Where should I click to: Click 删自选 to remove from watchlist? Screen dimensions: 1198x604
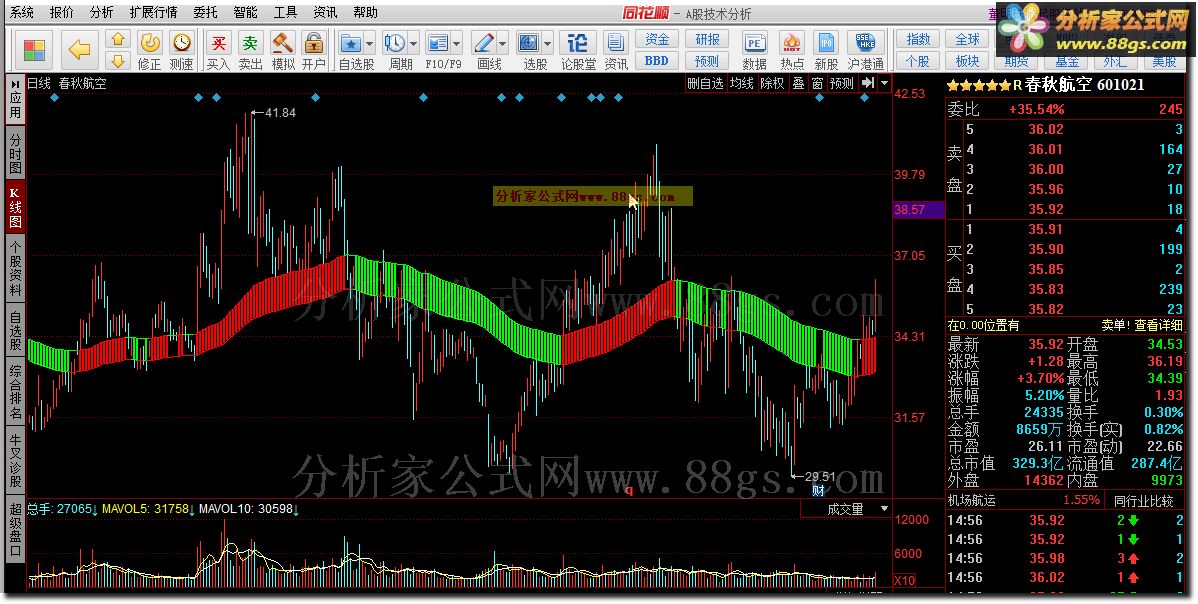704,83
